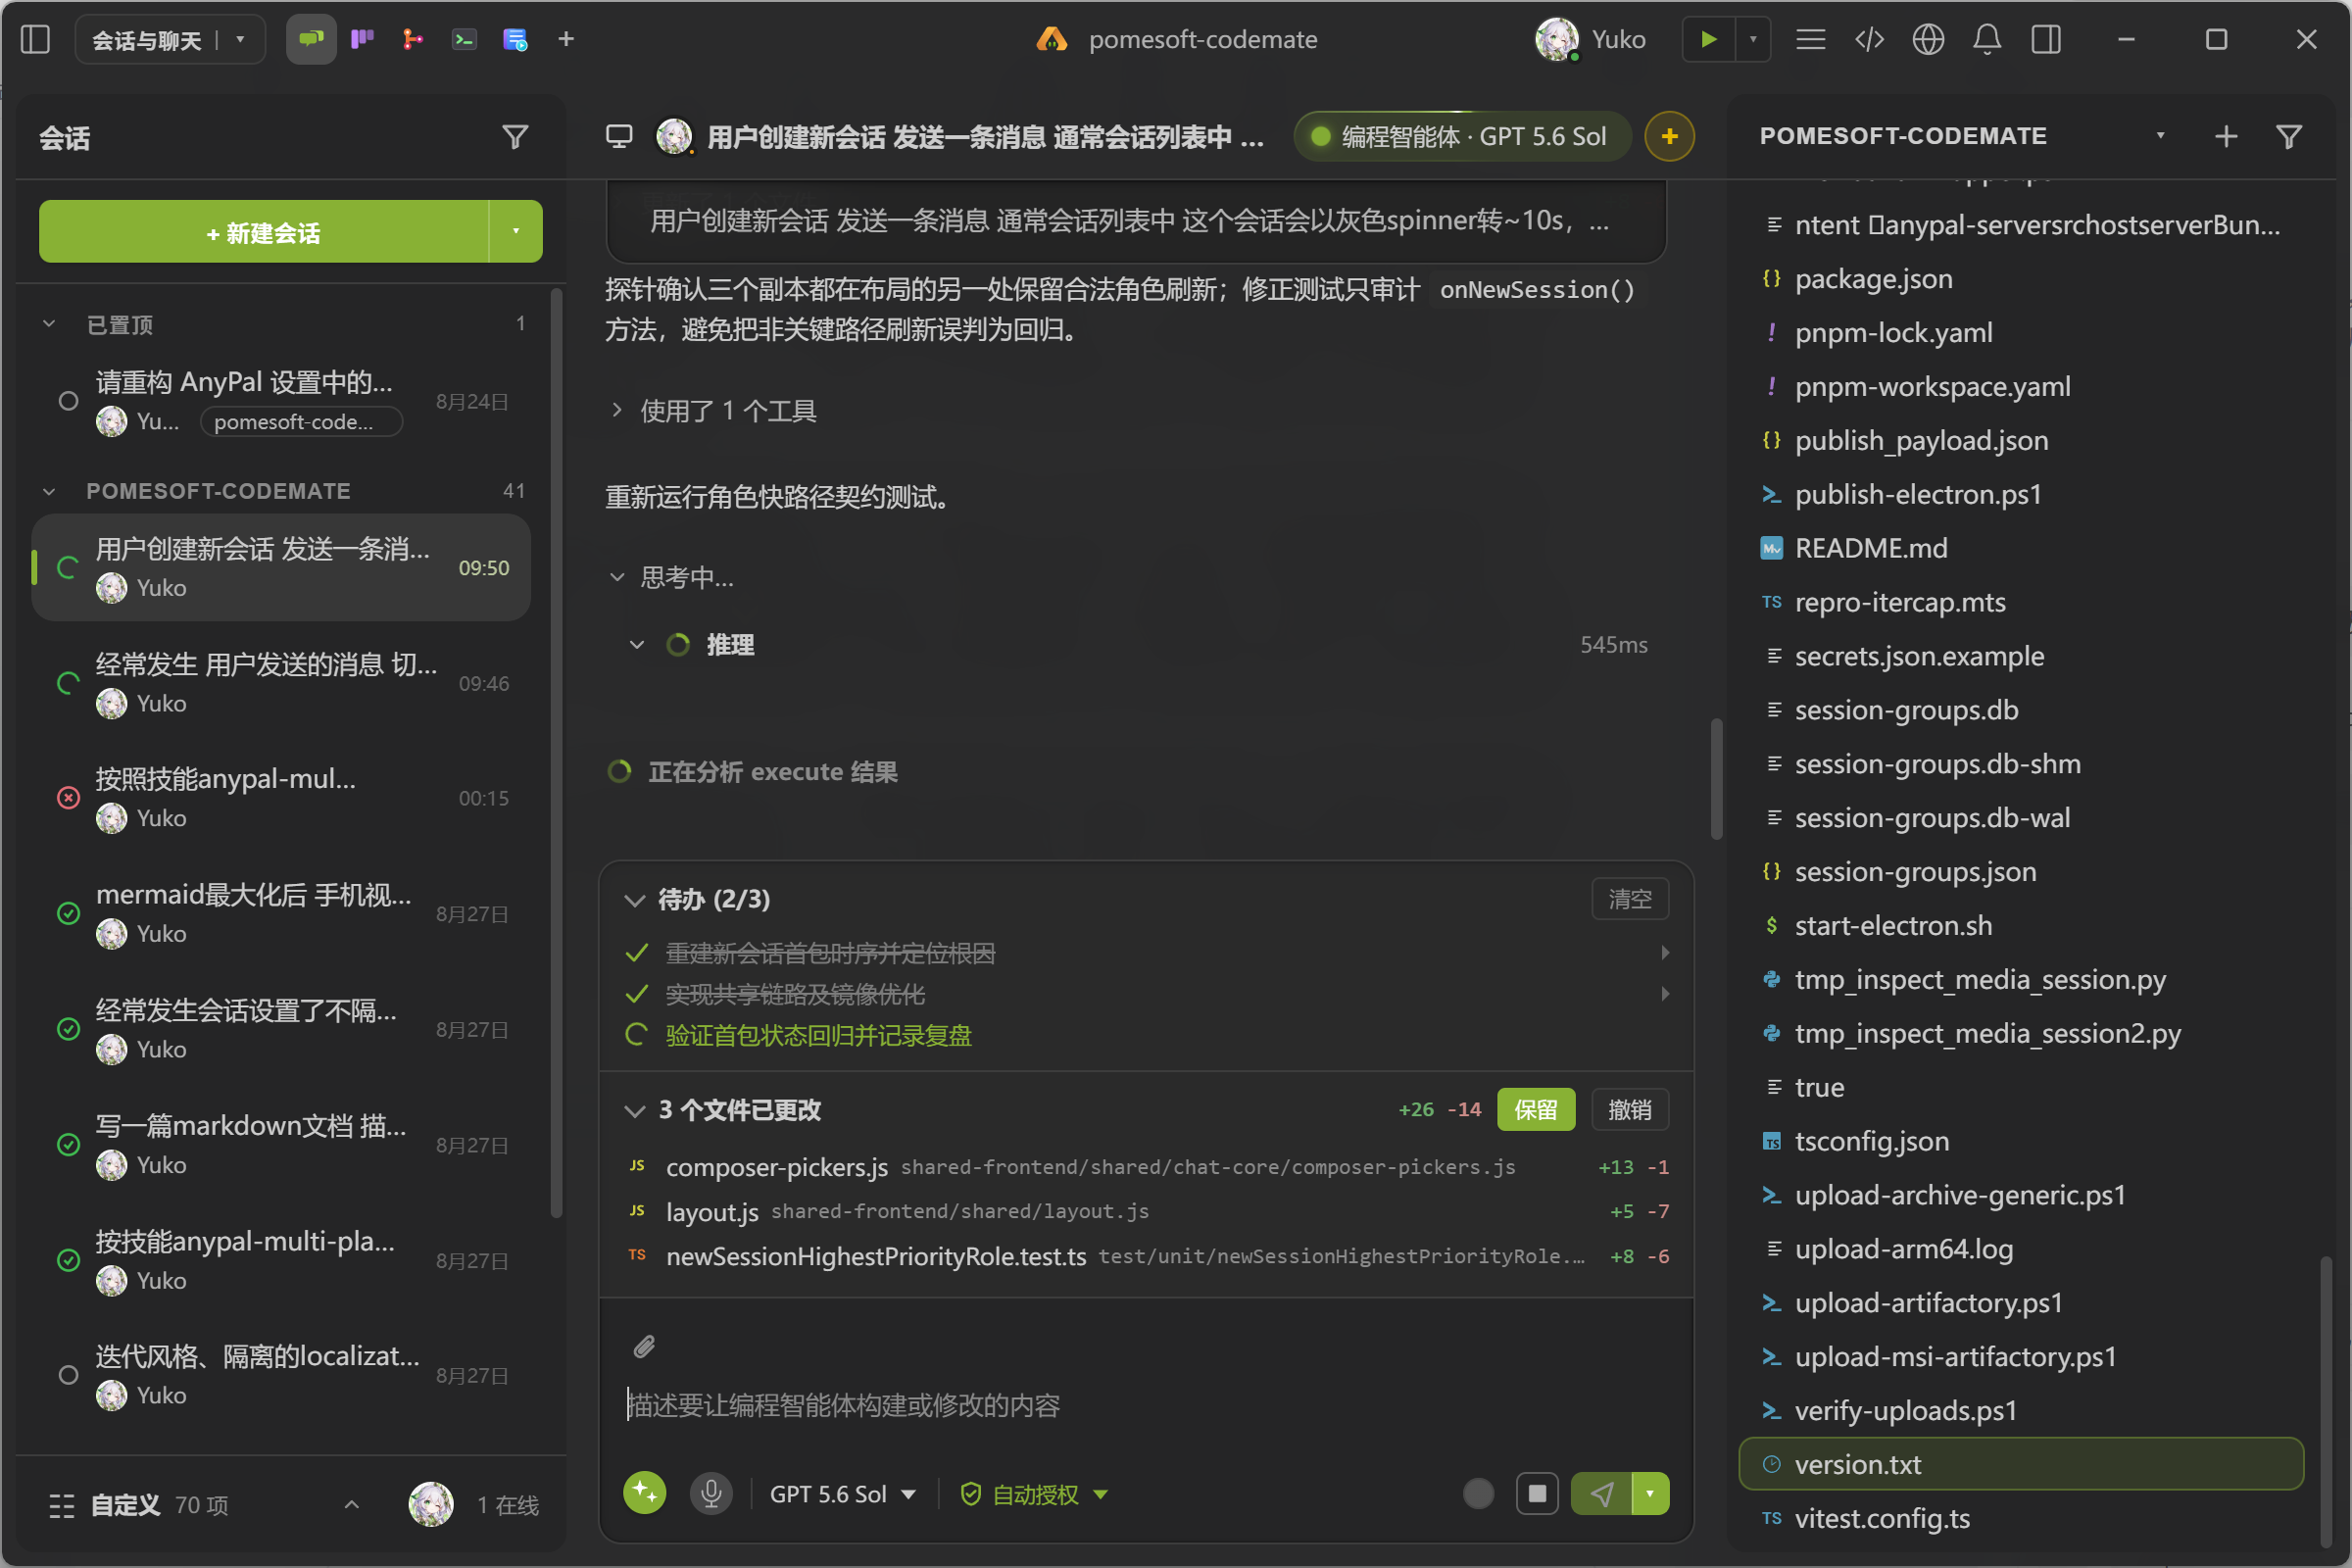Click the 清空 button
The height and width of the screenshot is (1568, 2352).
pos(1629,899)
